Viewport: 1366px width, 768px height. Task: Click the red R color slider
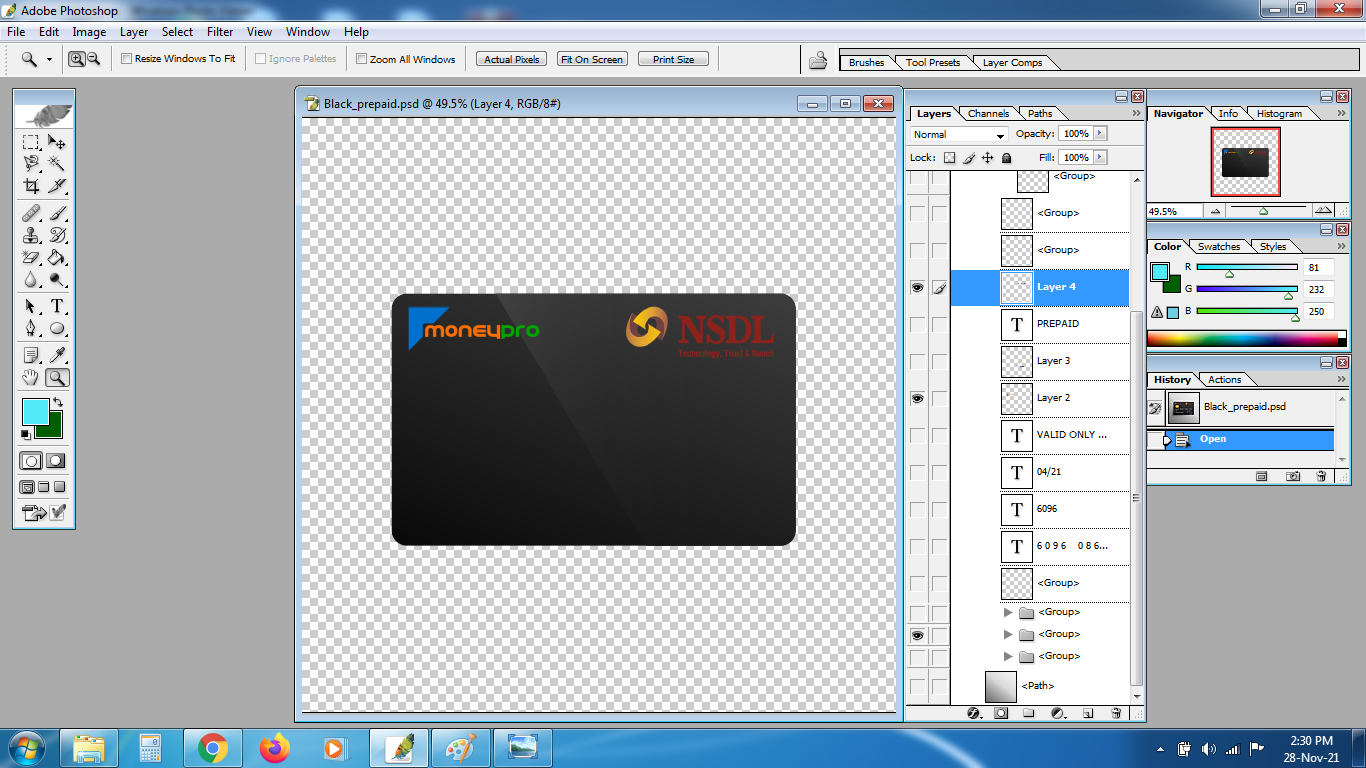[x=1246, y=267]
